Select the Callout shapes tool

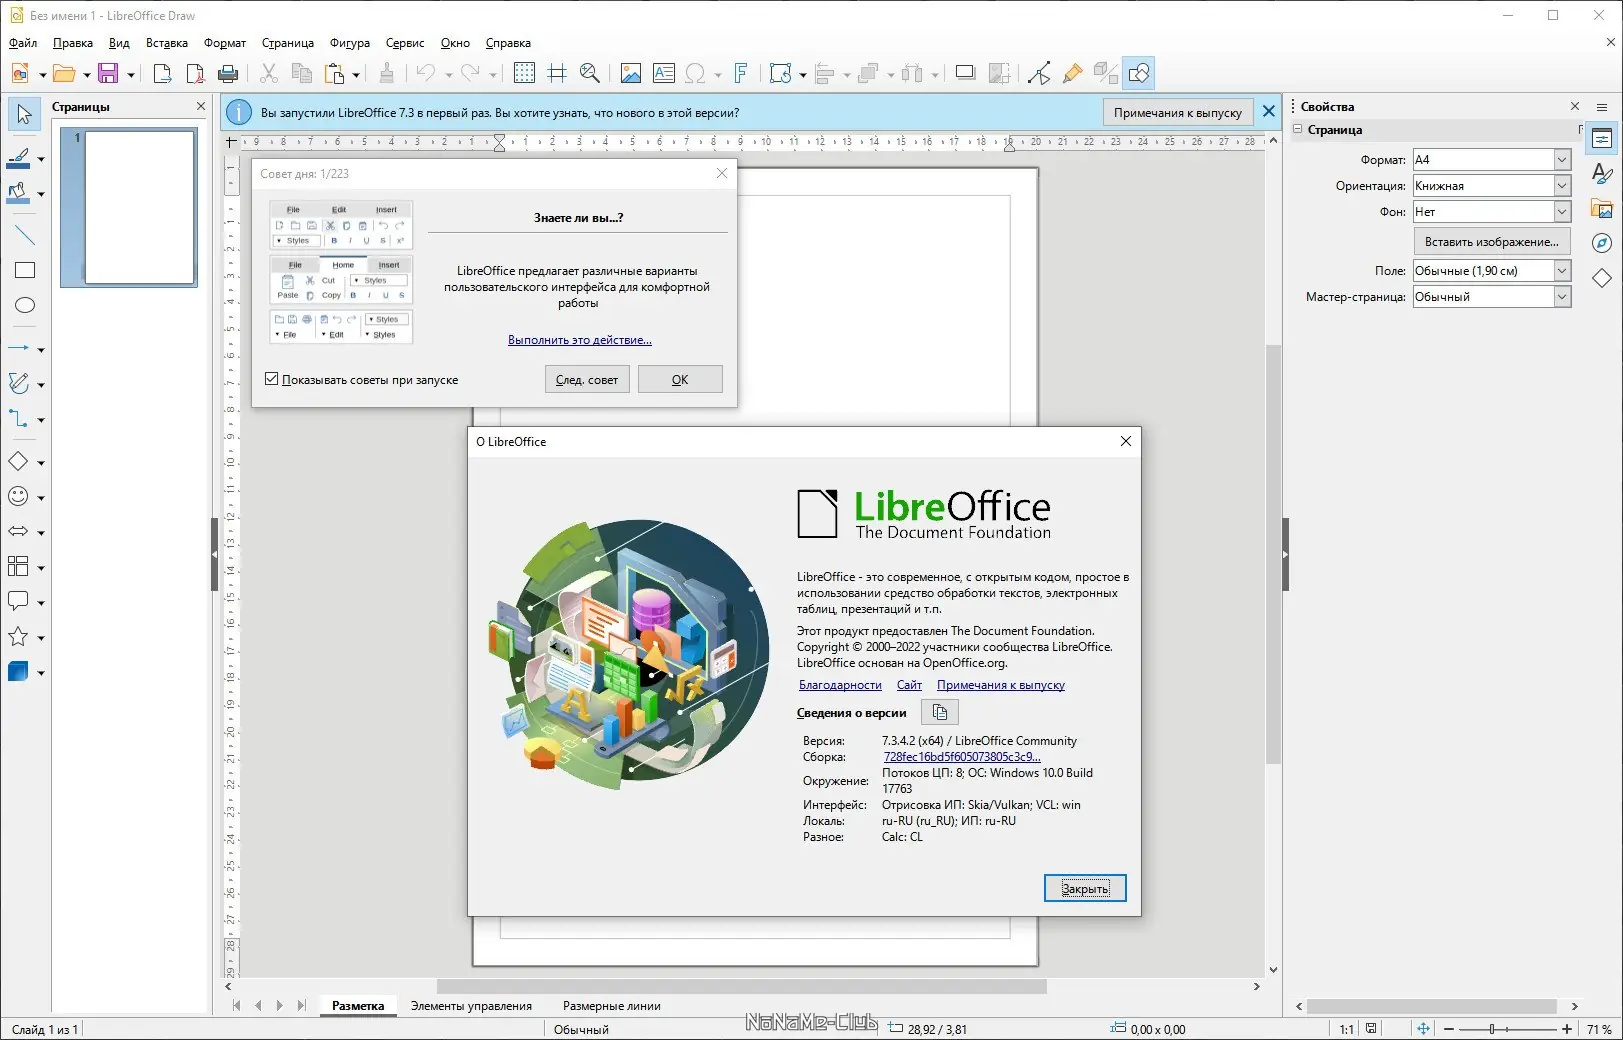pos(18,602)
